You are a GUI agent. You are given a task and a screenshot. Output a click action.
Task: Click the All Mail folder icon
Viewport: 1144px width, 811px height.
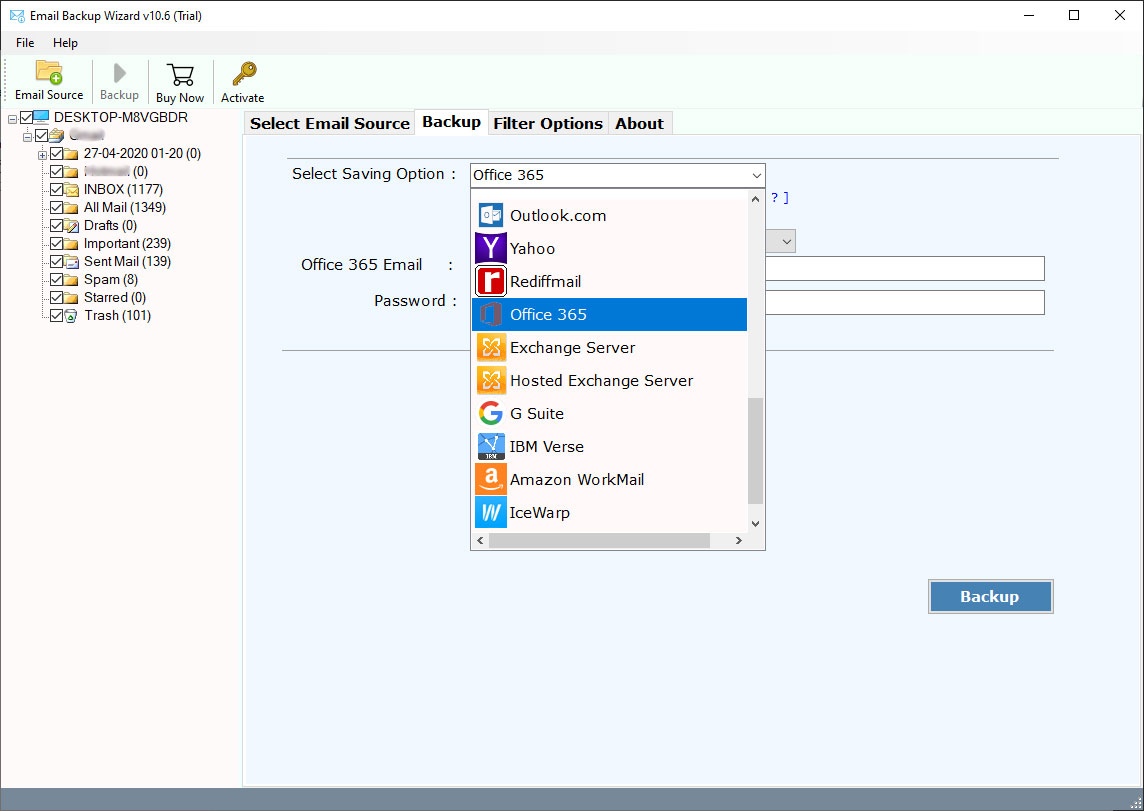pos(71,208)
